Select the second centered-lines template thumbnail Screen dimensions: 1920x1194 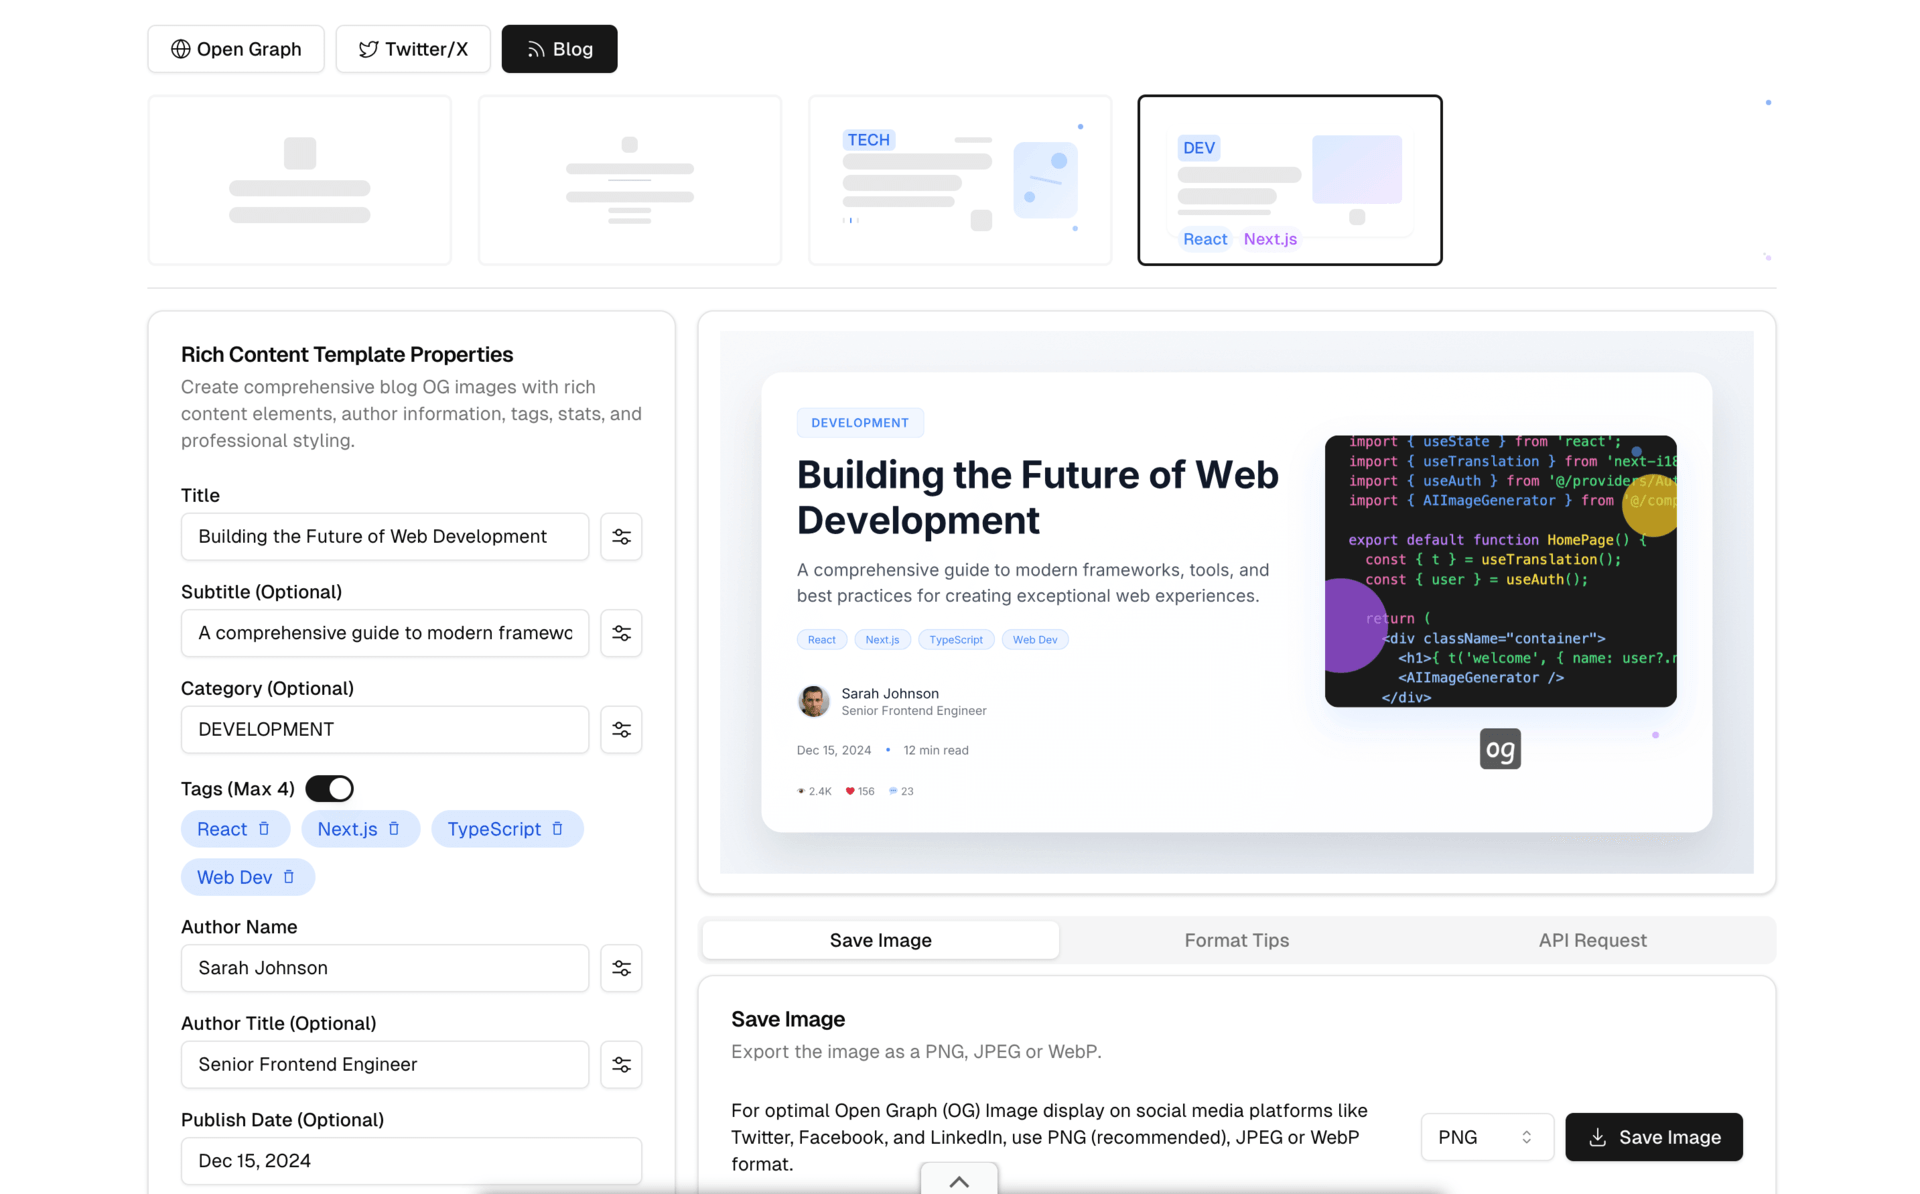pyautogui.click(x=630, y=180)
